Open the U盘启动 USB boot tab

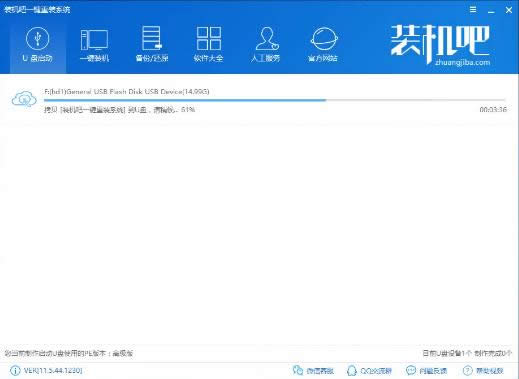click(x=38, y=45)
